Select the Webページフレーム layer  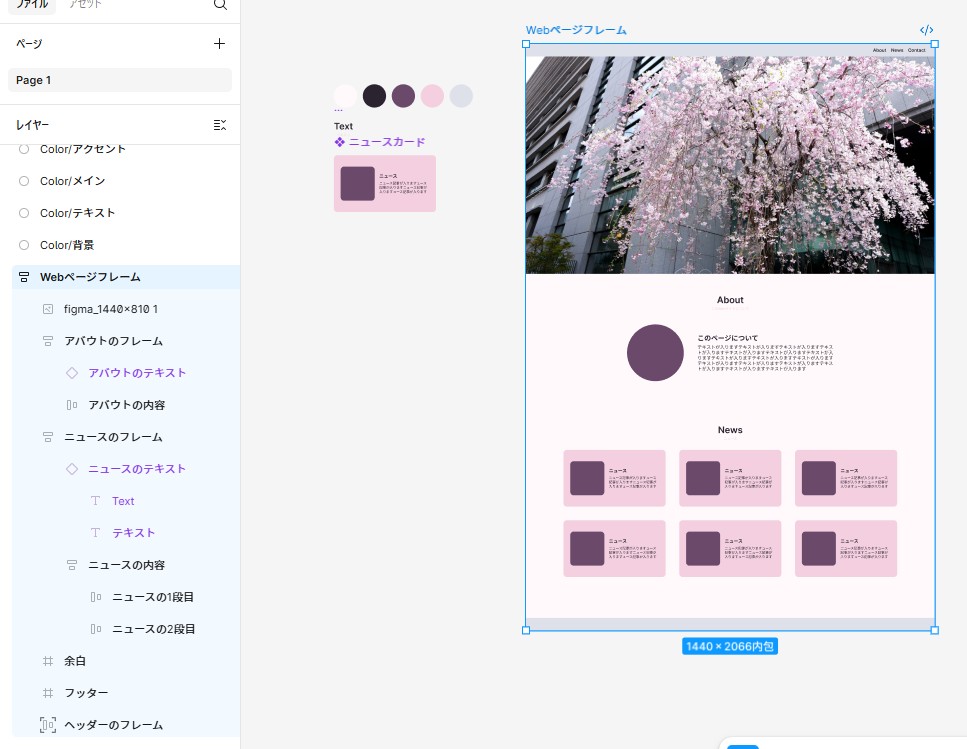pos(90,277)
